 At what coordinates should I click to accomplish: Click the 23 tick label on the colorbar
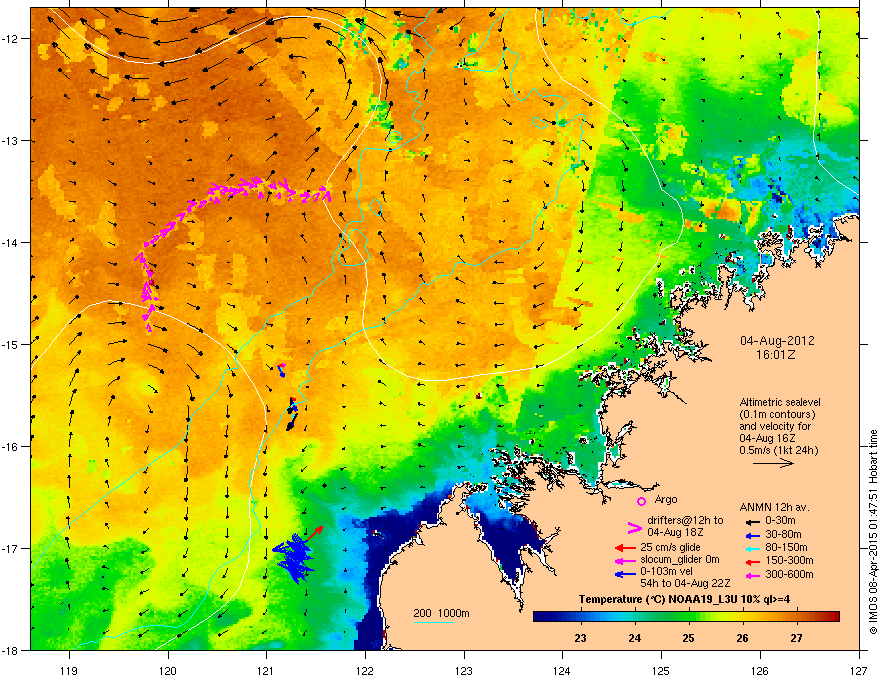click(x=580, y=638)
